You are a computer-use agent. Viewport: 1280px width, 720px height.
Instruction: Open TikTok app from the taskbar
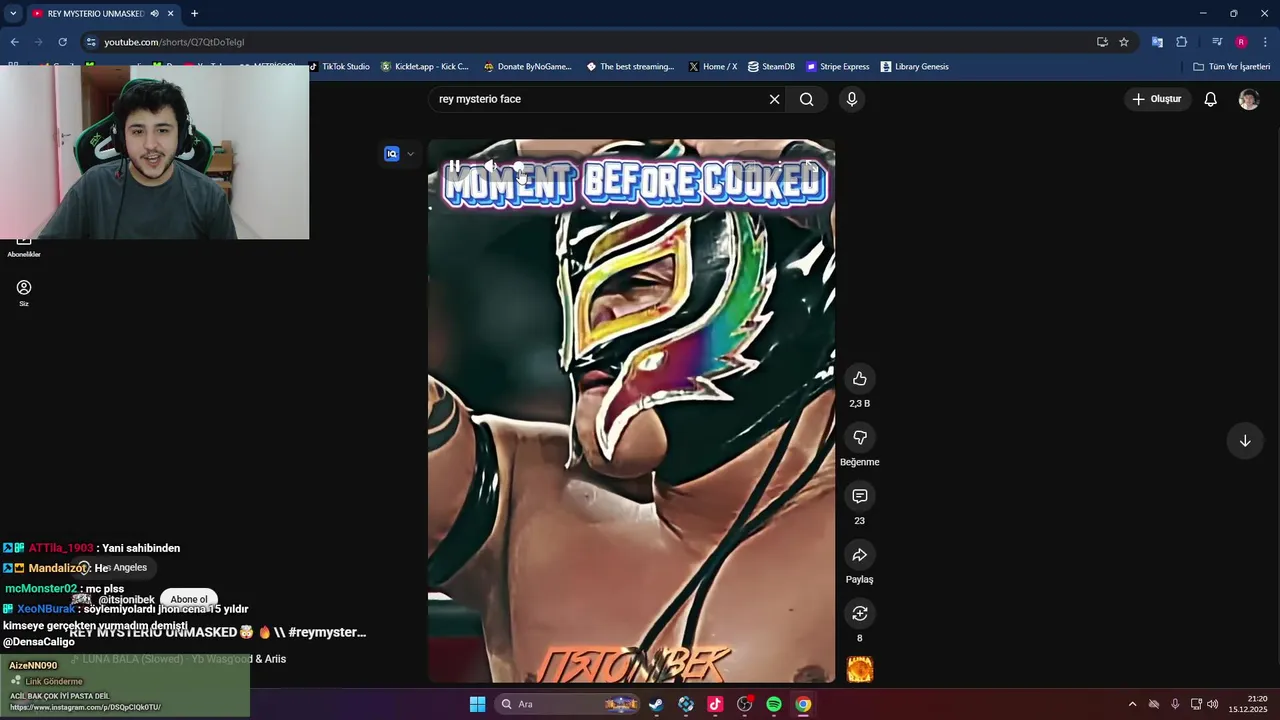coord(715,704)
